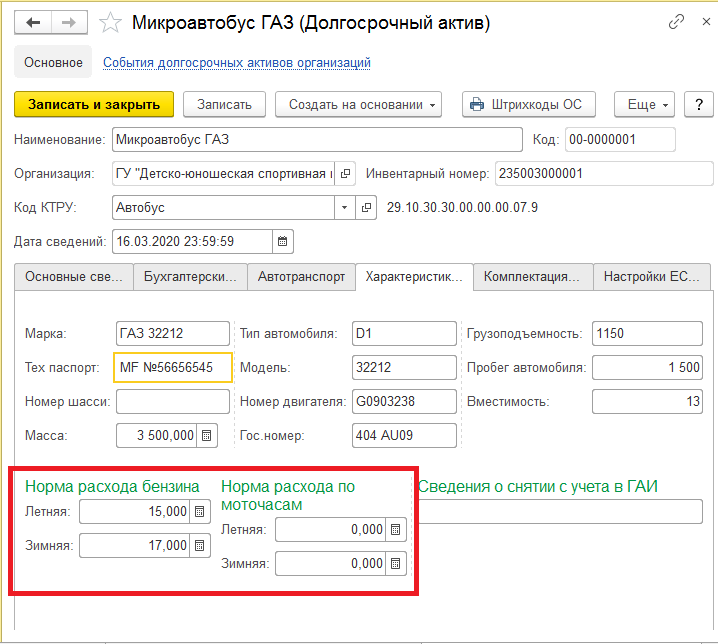Screen dimensions: 718x644
Task: Switch to the Автотранспорт tab
Action: coord(301,276)
